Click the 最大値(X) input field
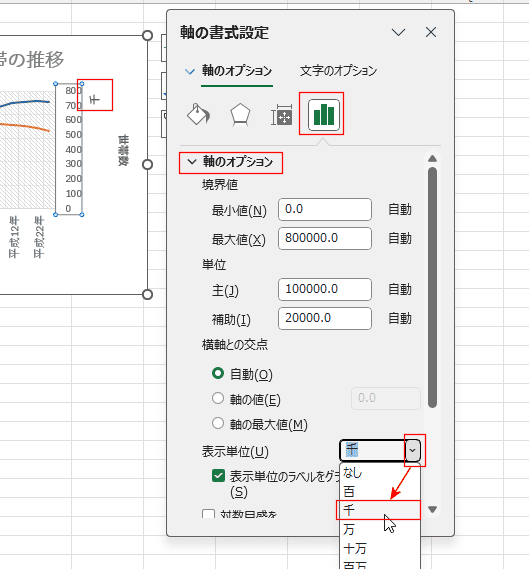The height and width of the screenshot is (569, 529). pyautogui.click(x=325, y=238)
